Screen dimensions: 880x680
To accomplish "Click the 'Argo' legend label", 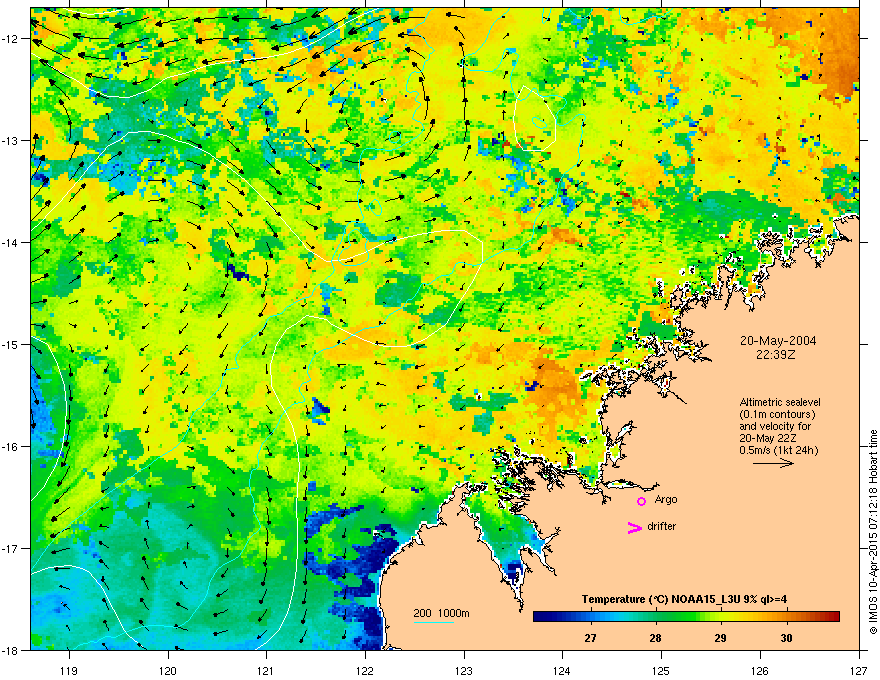I will click(666, 500).
